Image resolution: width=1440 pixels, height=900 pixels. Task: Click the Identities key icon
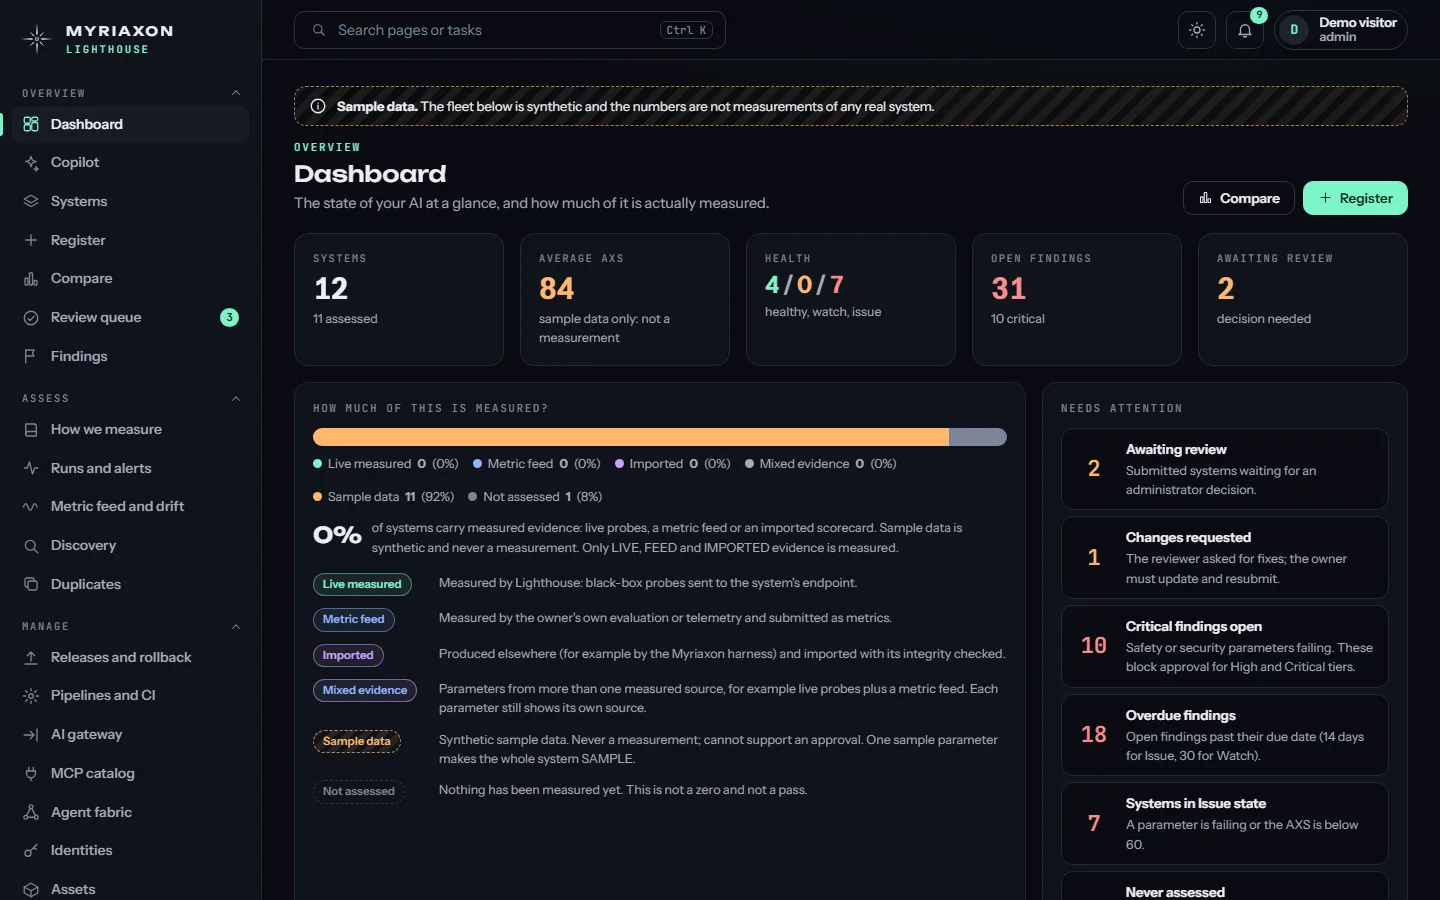pyautogui.click(x=31, y=851)
